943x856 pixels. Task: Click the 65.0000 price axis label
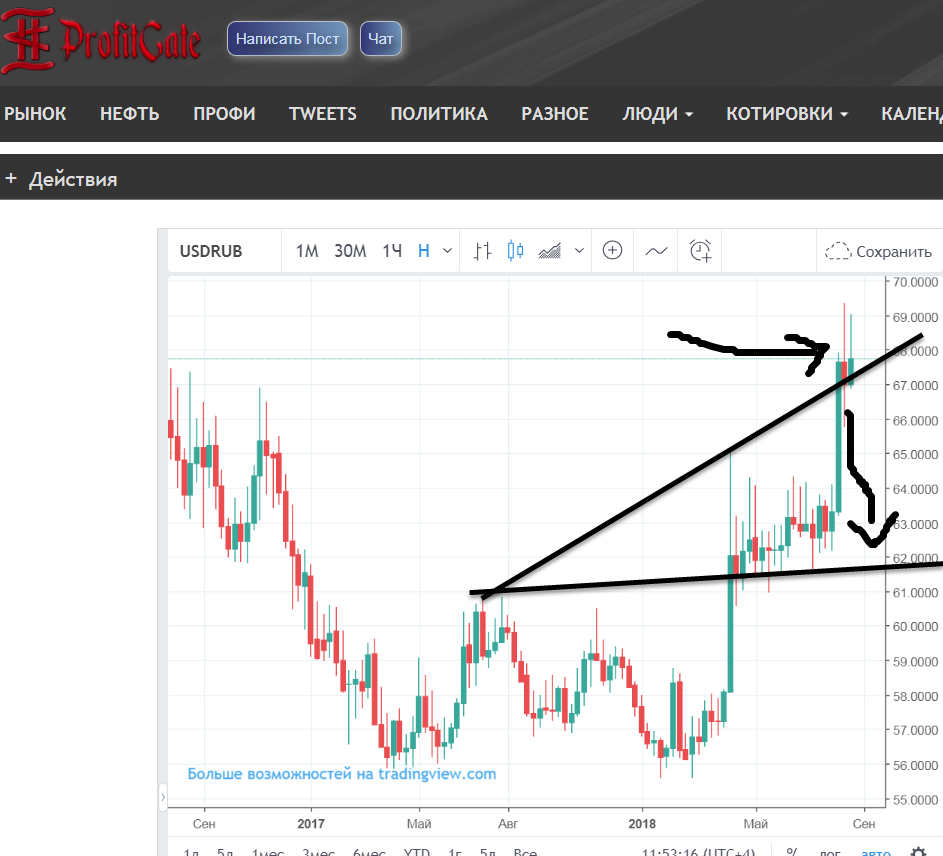(x=915, y=454)
